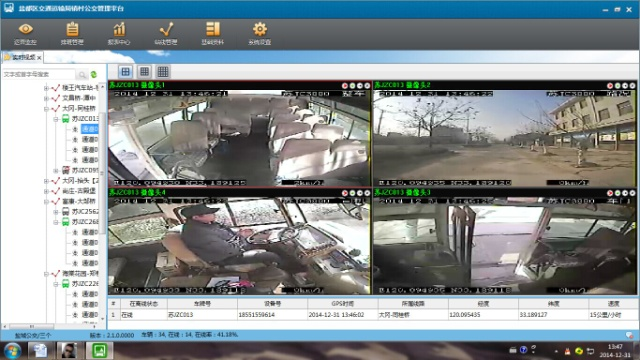This screenshot has height=360, width=640.
Task: Switch to sixteen-camera grid layout
Action: (163, 72)
